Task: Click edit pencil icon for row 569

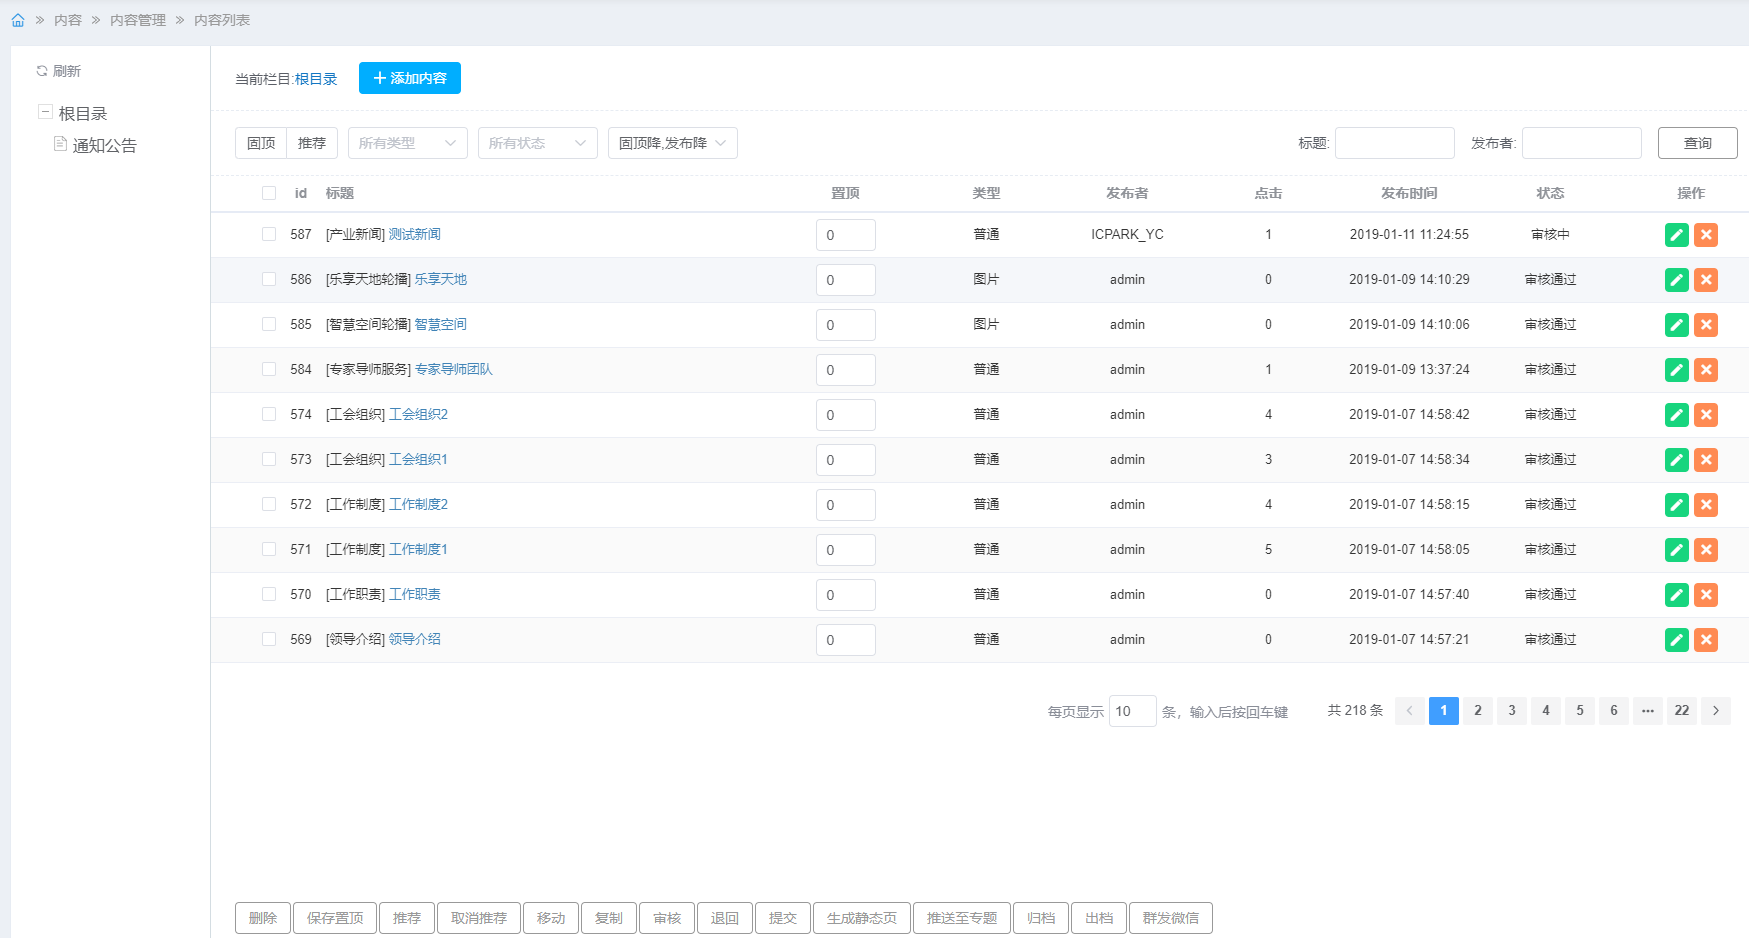Action: pyautogui.click(x=1677, y=640)
